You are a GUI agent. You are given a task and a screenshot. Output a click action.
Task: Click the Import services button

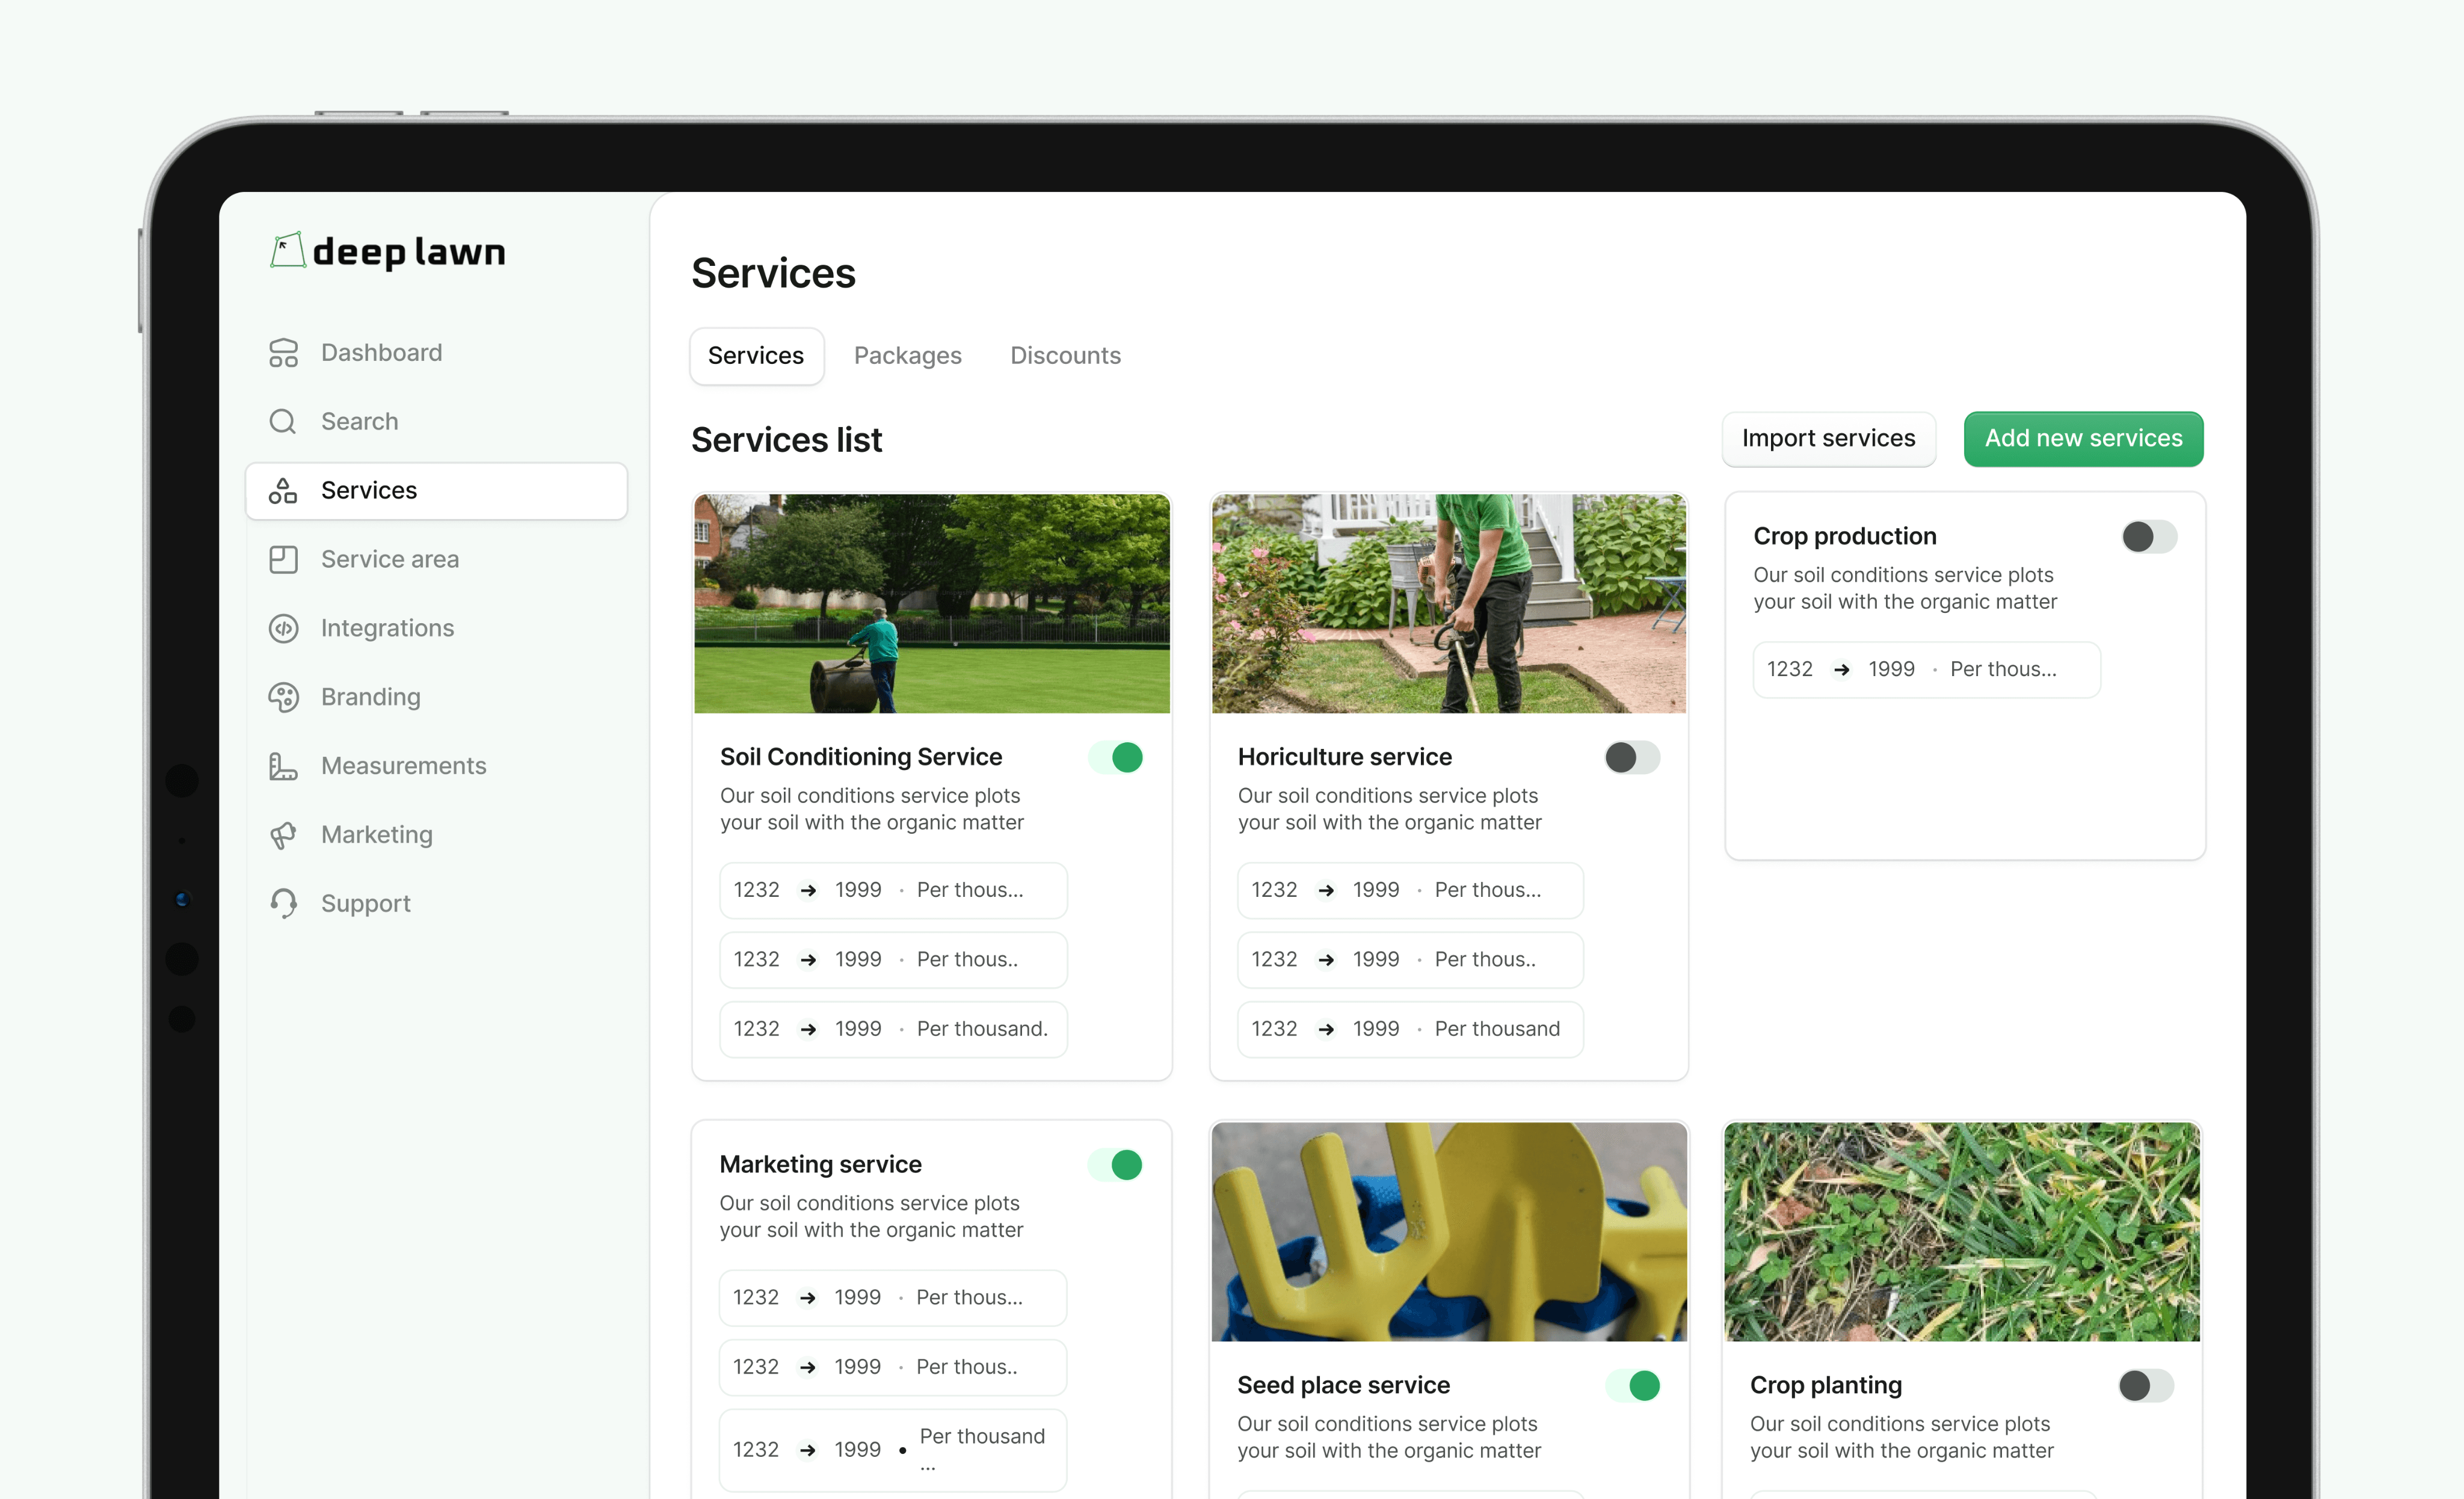tap(1828, 438)
